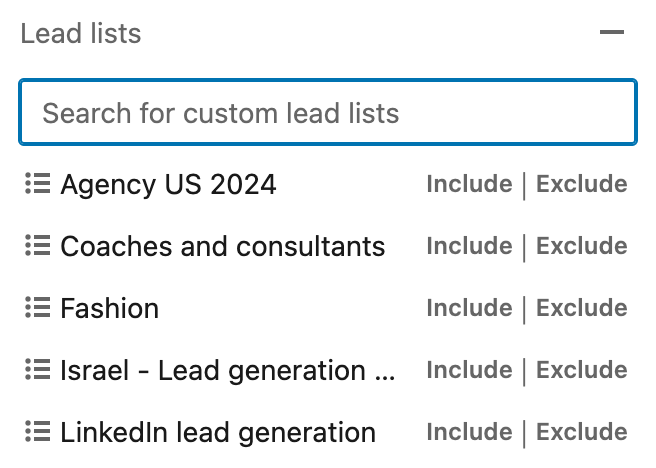This screenshot has width=656, height=468.
Task: Include the LinkedIn lead generation list
Action: click(x=469, y=432)
